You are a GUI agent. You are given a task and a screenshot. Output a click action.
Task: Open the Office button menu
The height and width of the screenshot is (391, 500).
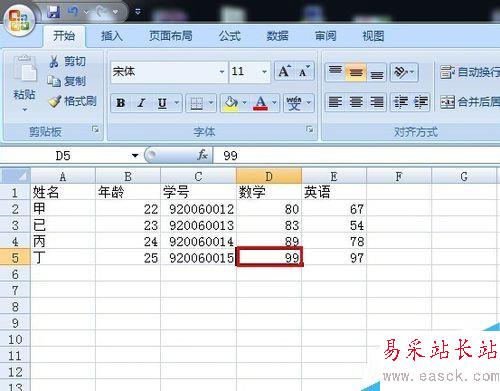pos(19,20)
